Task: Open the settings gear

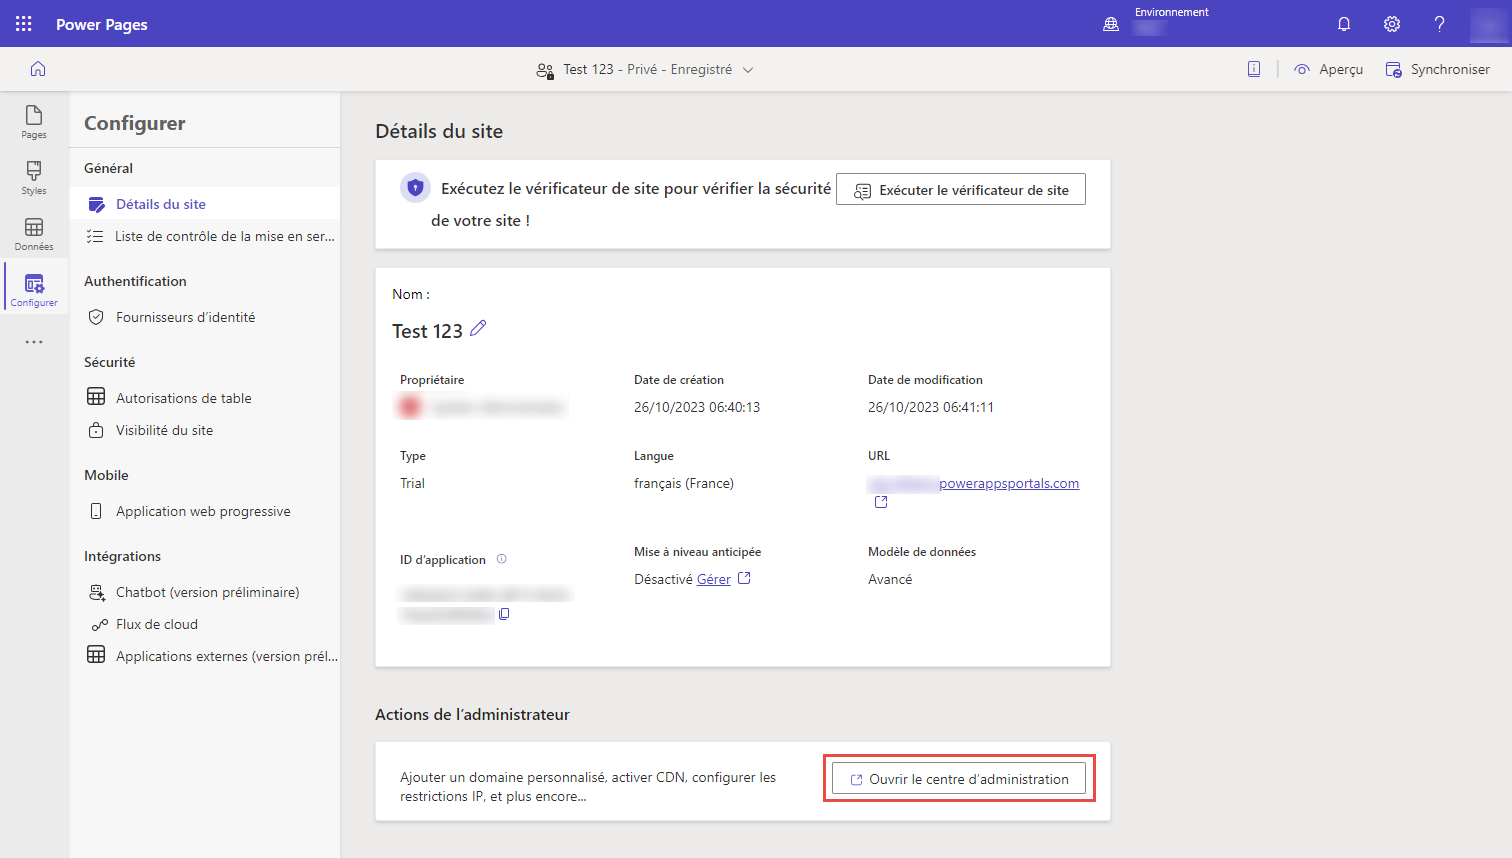Action: (1392, 24)
